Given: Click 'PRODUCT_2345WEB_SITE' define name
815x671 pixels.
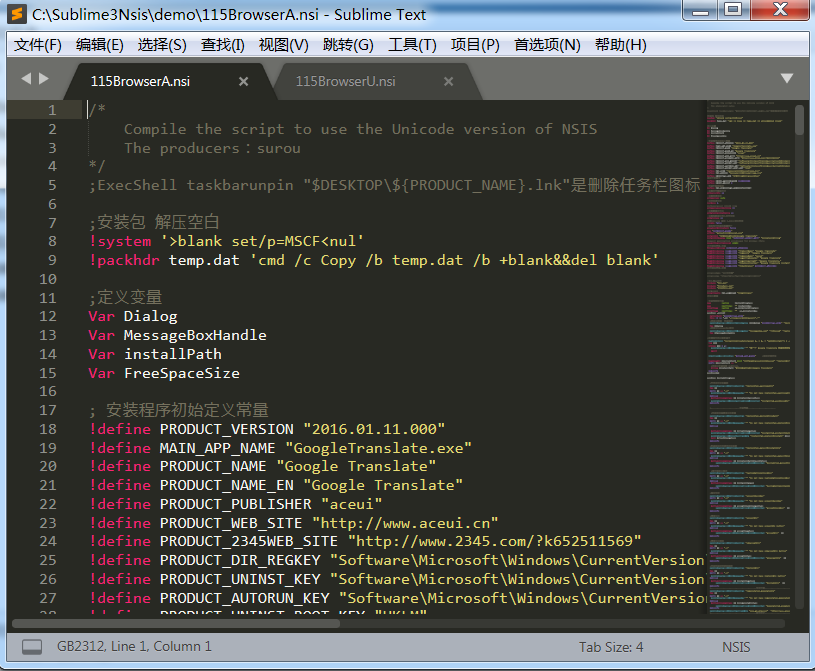Looking at the screenshot, I should 249,542.
